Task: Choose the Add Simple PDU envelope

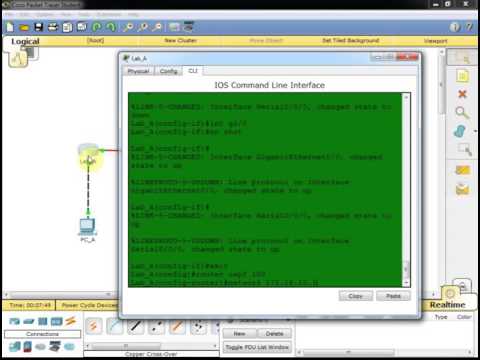Action: click(463, 170)
